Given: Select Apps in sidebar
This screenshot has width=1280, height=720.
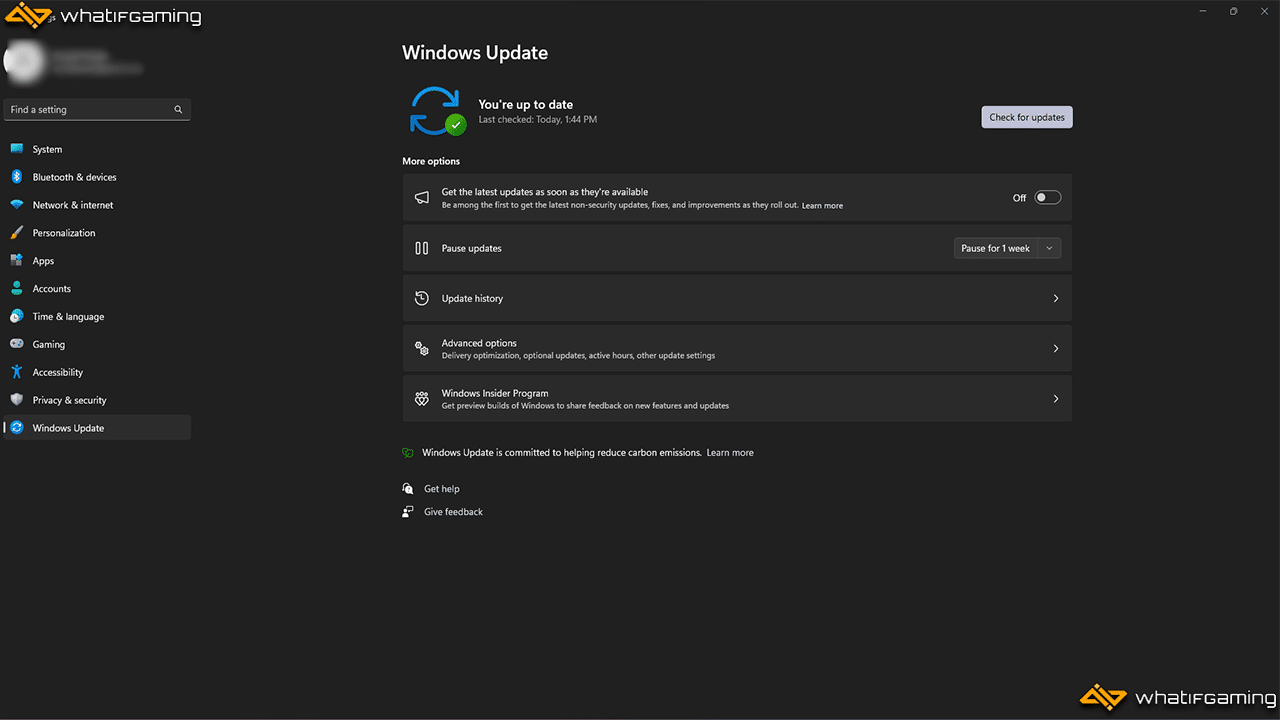Looking at the screenshot, I should [97, 261].
